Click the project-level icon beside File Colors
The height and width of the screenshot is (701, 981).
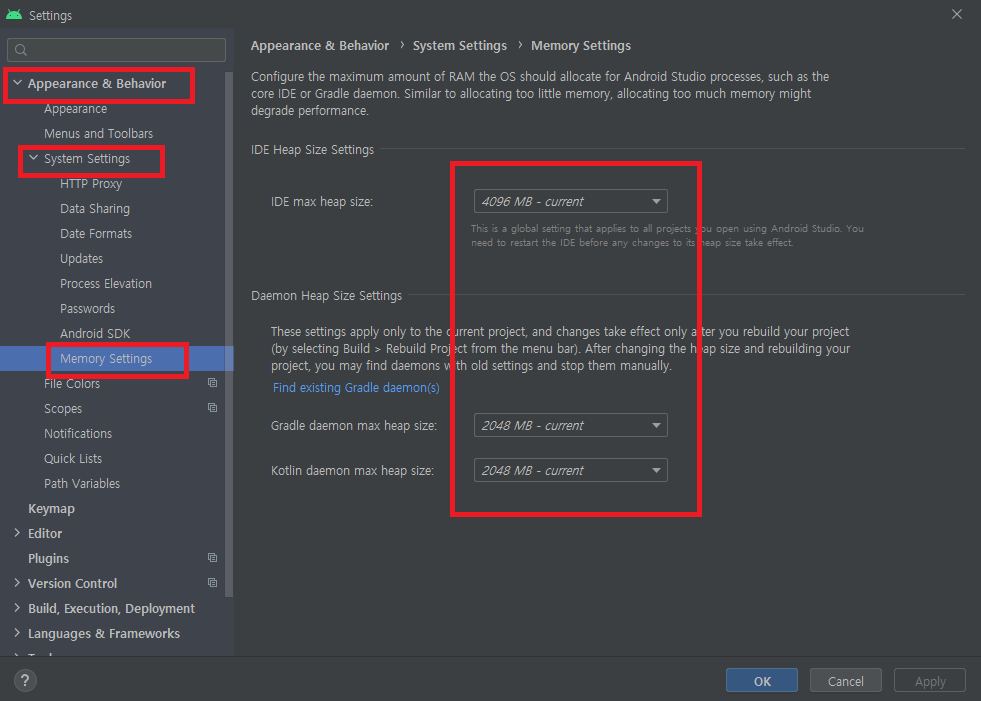(213, 382)
